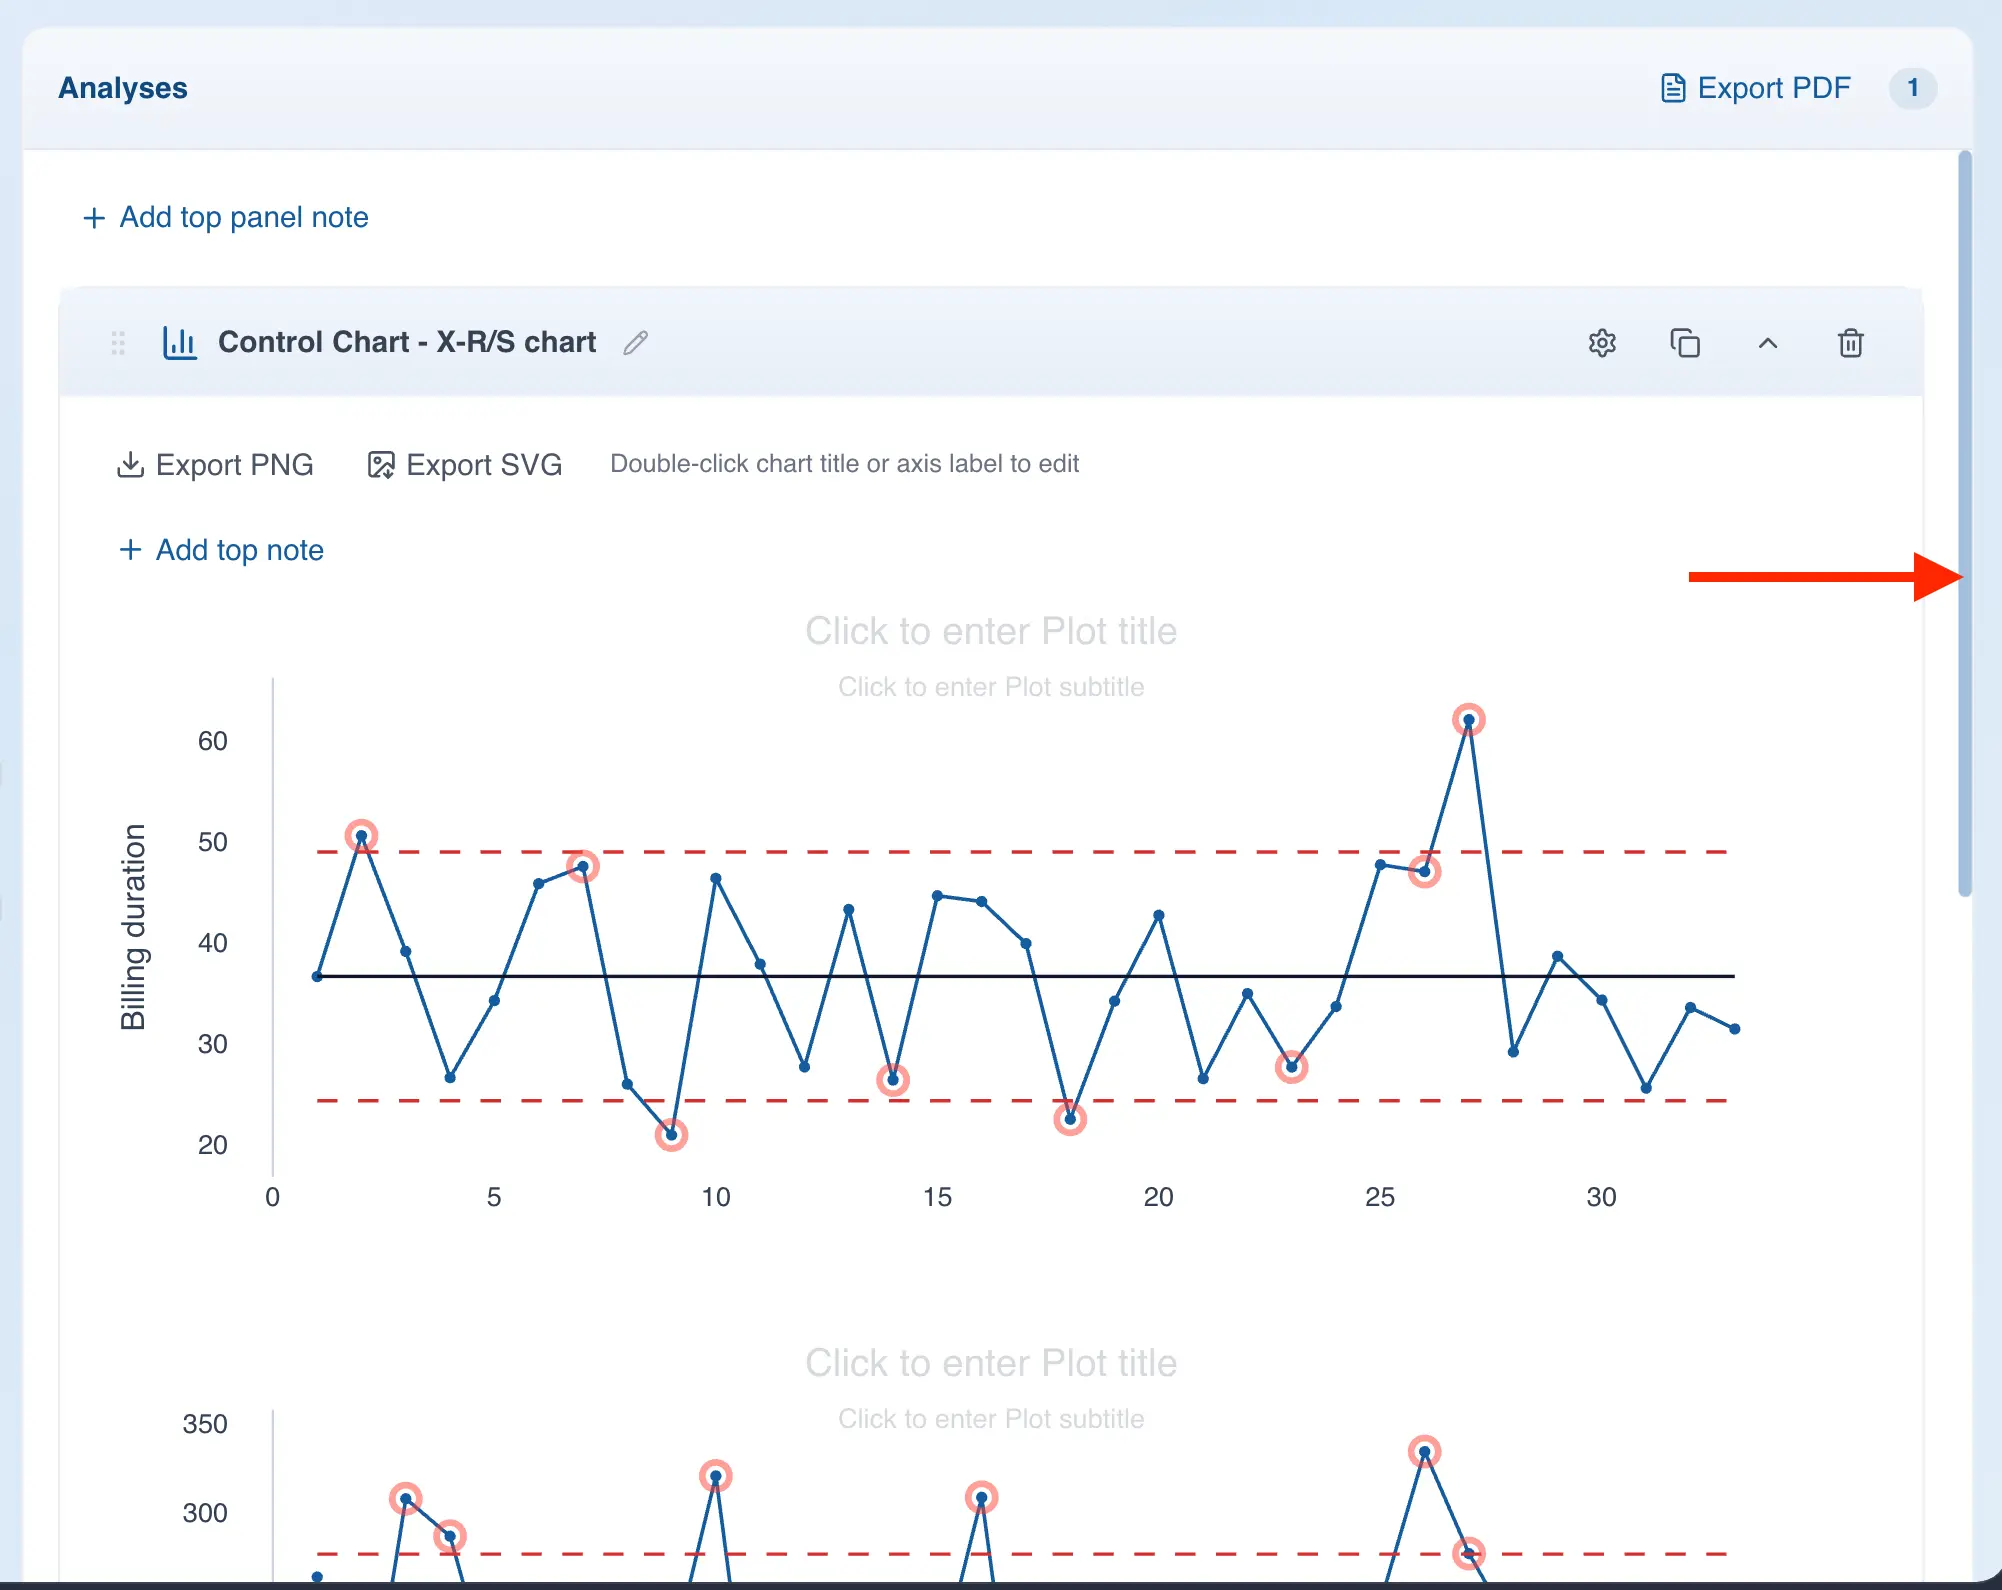Add top panel note
The height and width of the screenshot is (1590, 2002).
click(x=226, y=217)
